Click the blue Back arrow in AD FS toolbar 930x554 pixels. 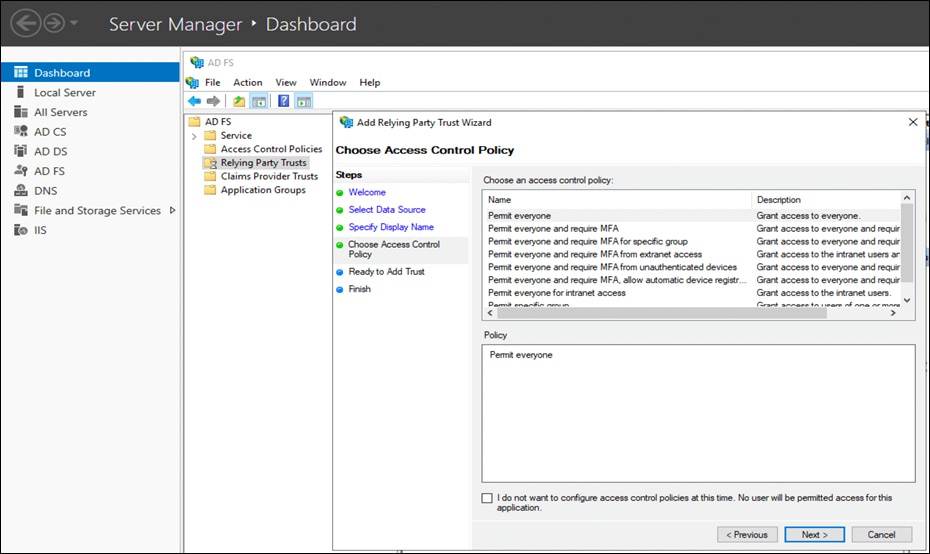click(x=194, y=101)
